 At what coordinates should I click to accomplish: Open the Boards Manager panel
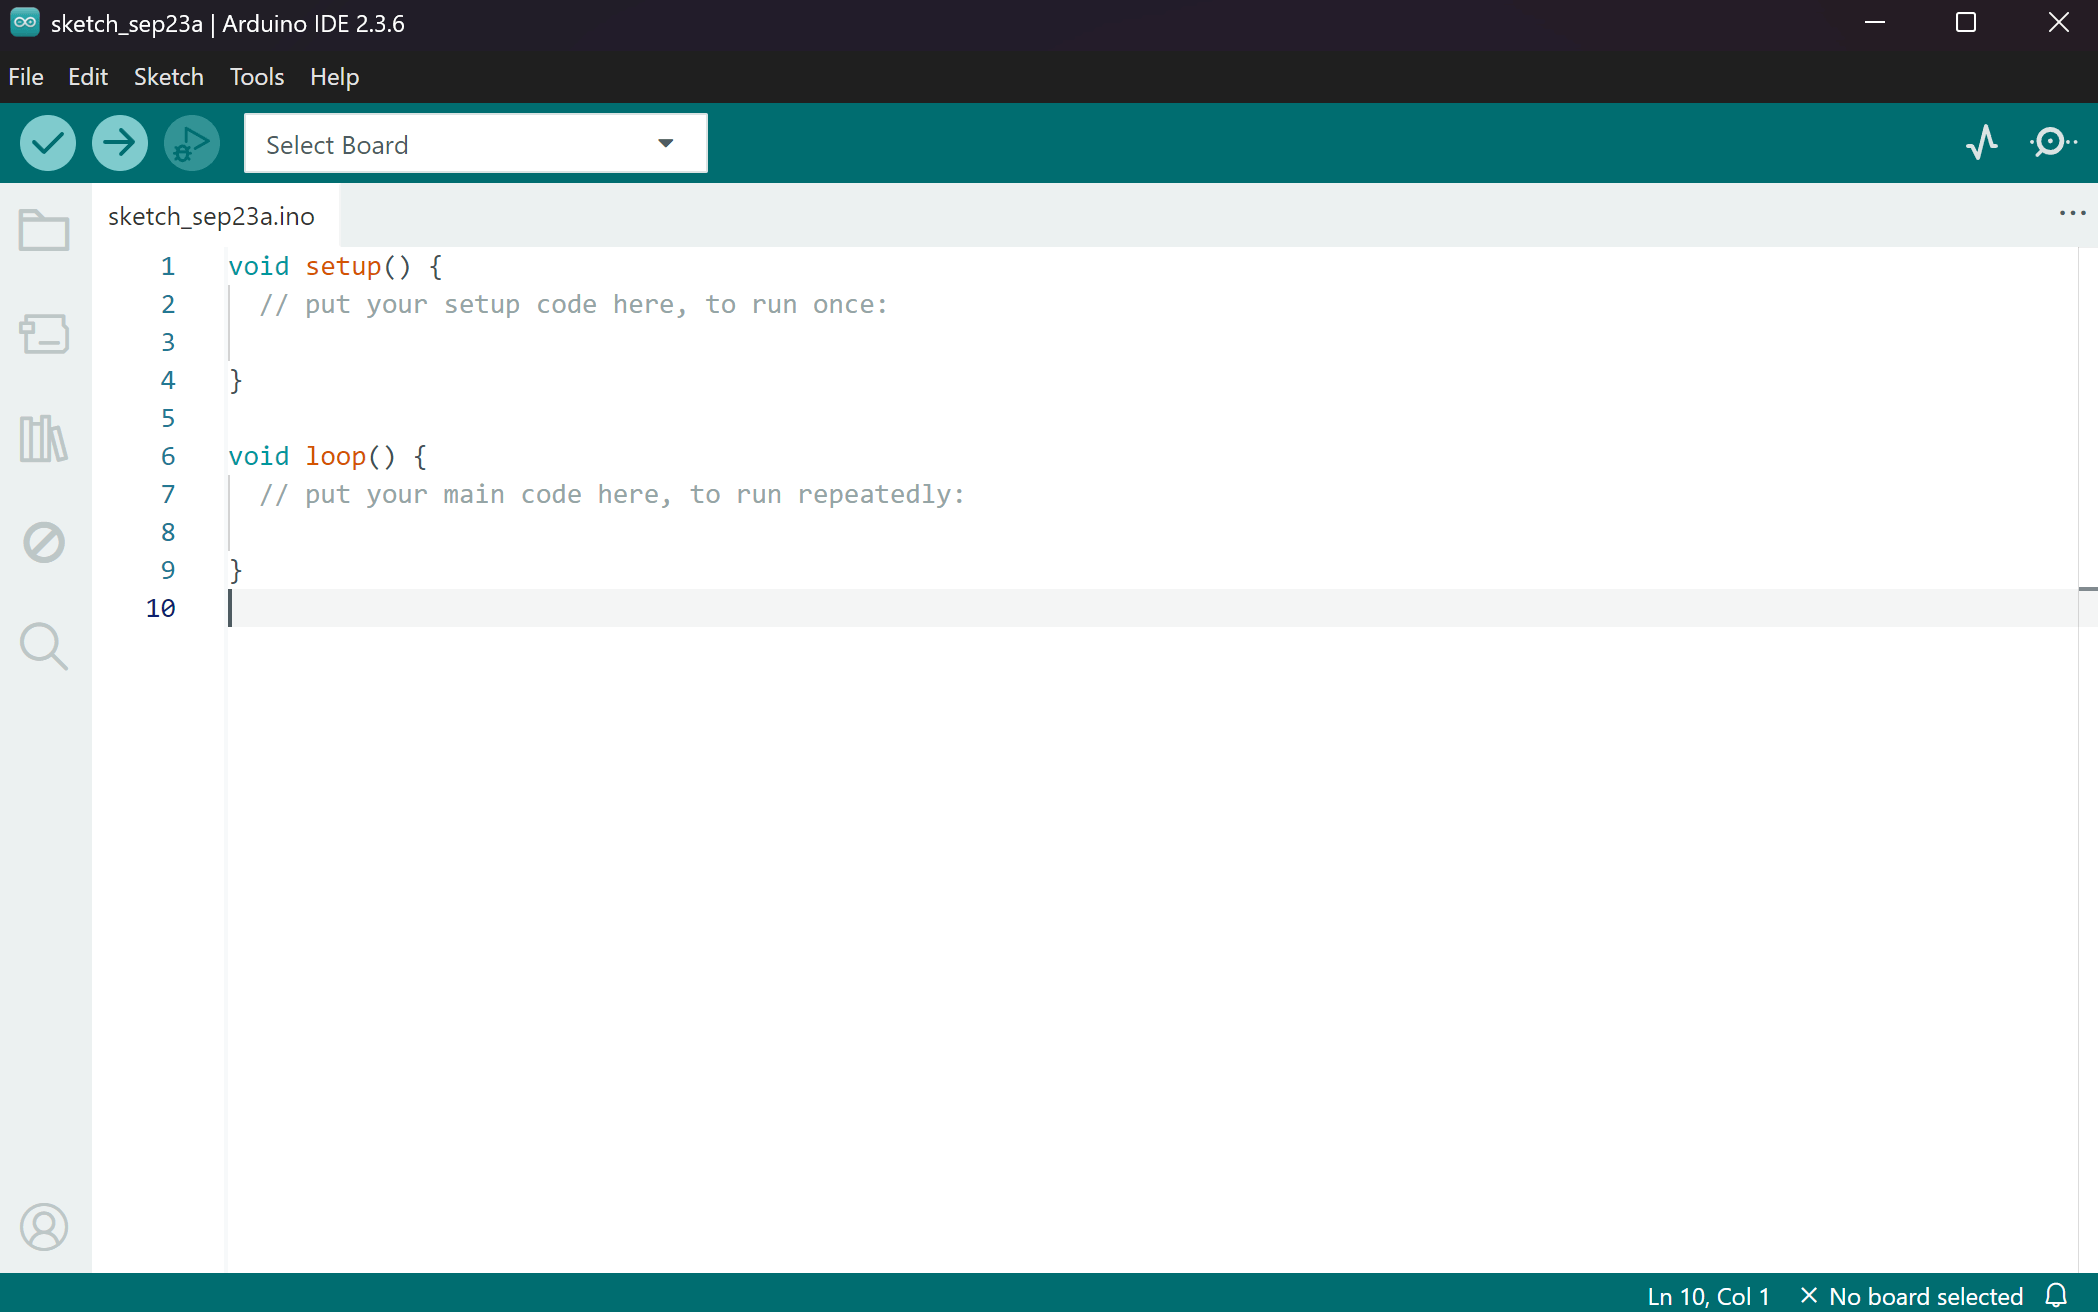click(x=44, y=334)
